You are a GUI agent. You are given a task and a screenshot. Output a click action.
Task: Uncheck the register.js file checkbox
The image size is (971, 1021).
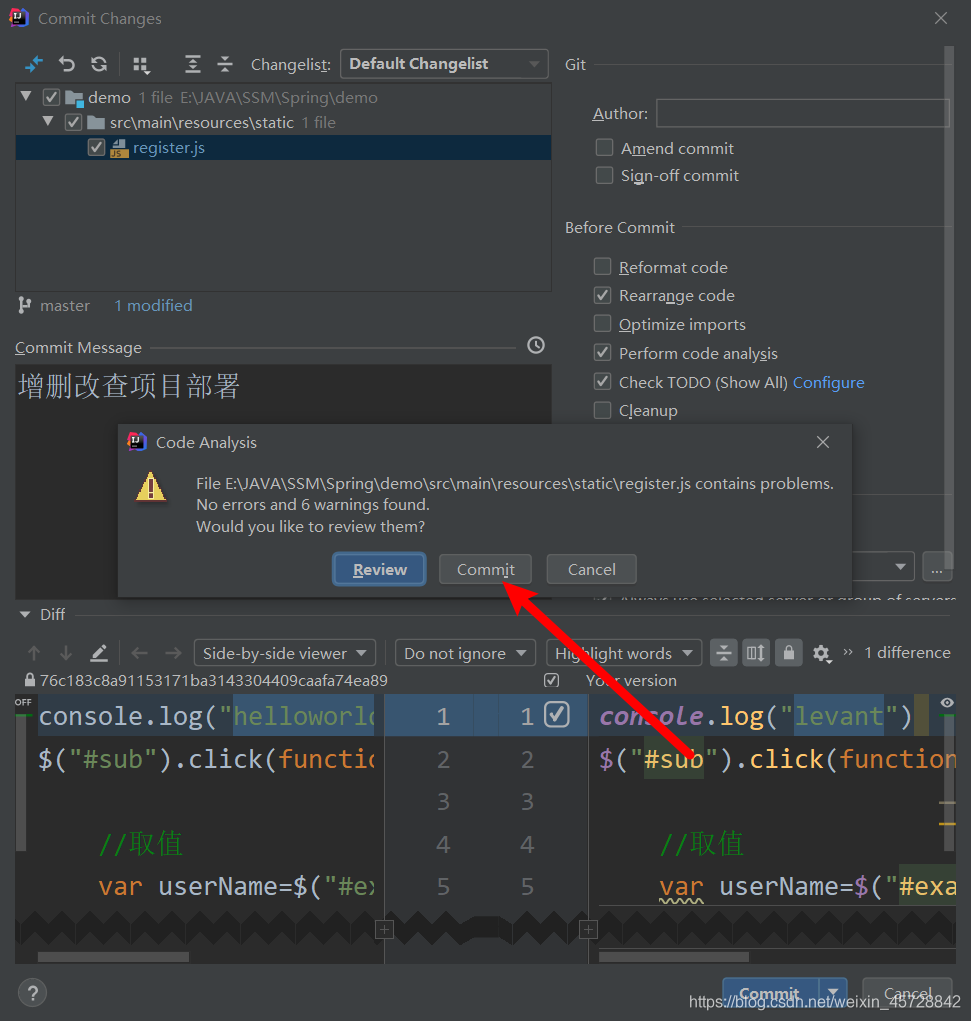[96, 148]
